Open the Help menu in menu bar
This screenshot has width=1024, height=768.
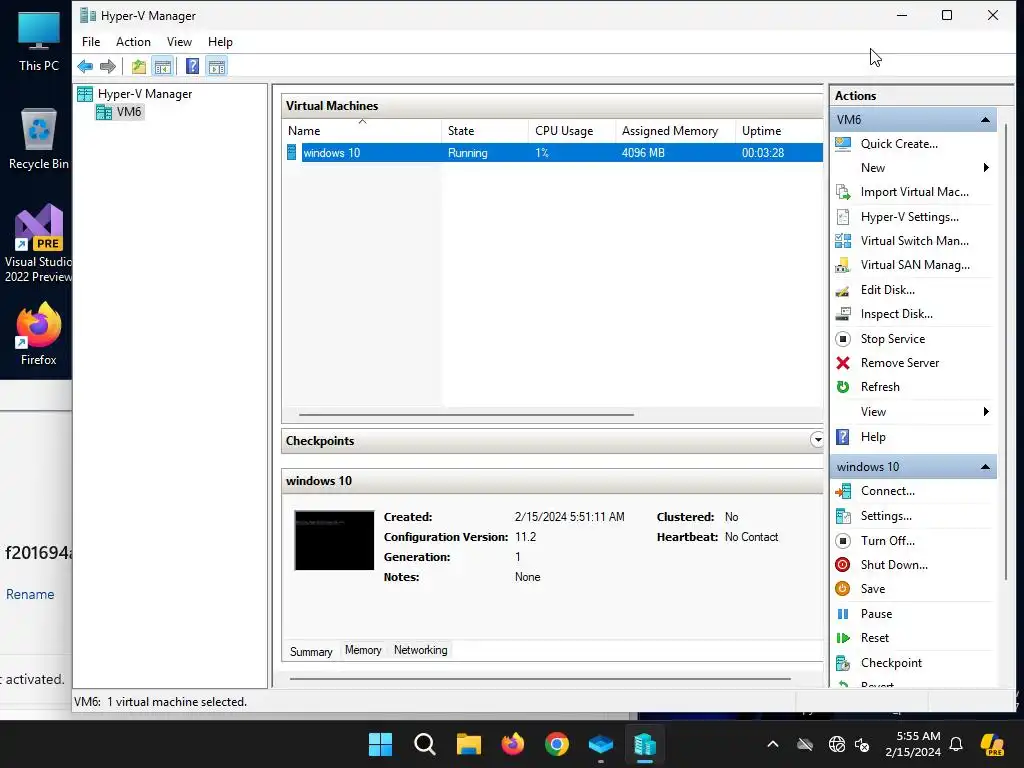coord(220,42)
